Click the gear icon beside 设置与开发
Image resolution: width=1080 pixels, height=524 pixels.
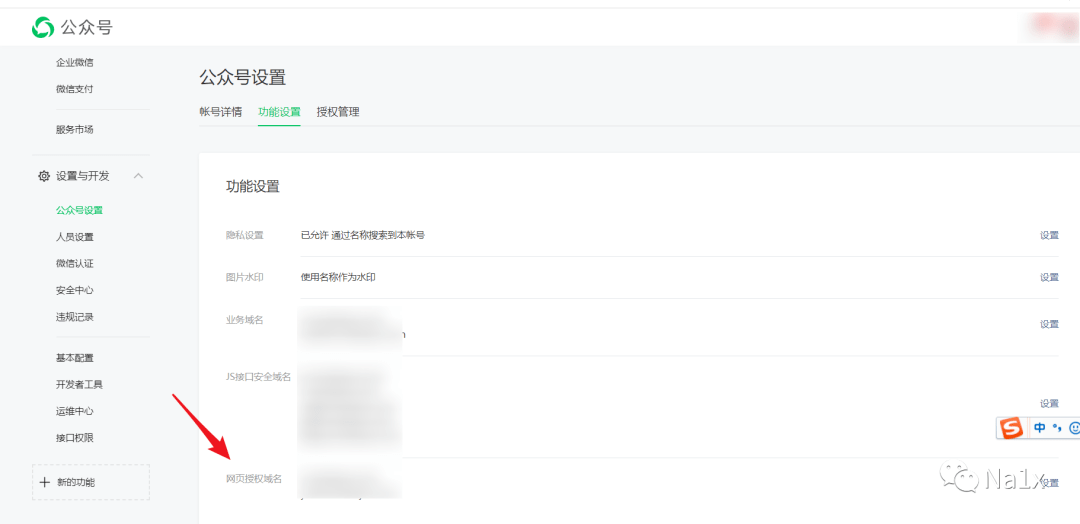click(x=44, y=176)
